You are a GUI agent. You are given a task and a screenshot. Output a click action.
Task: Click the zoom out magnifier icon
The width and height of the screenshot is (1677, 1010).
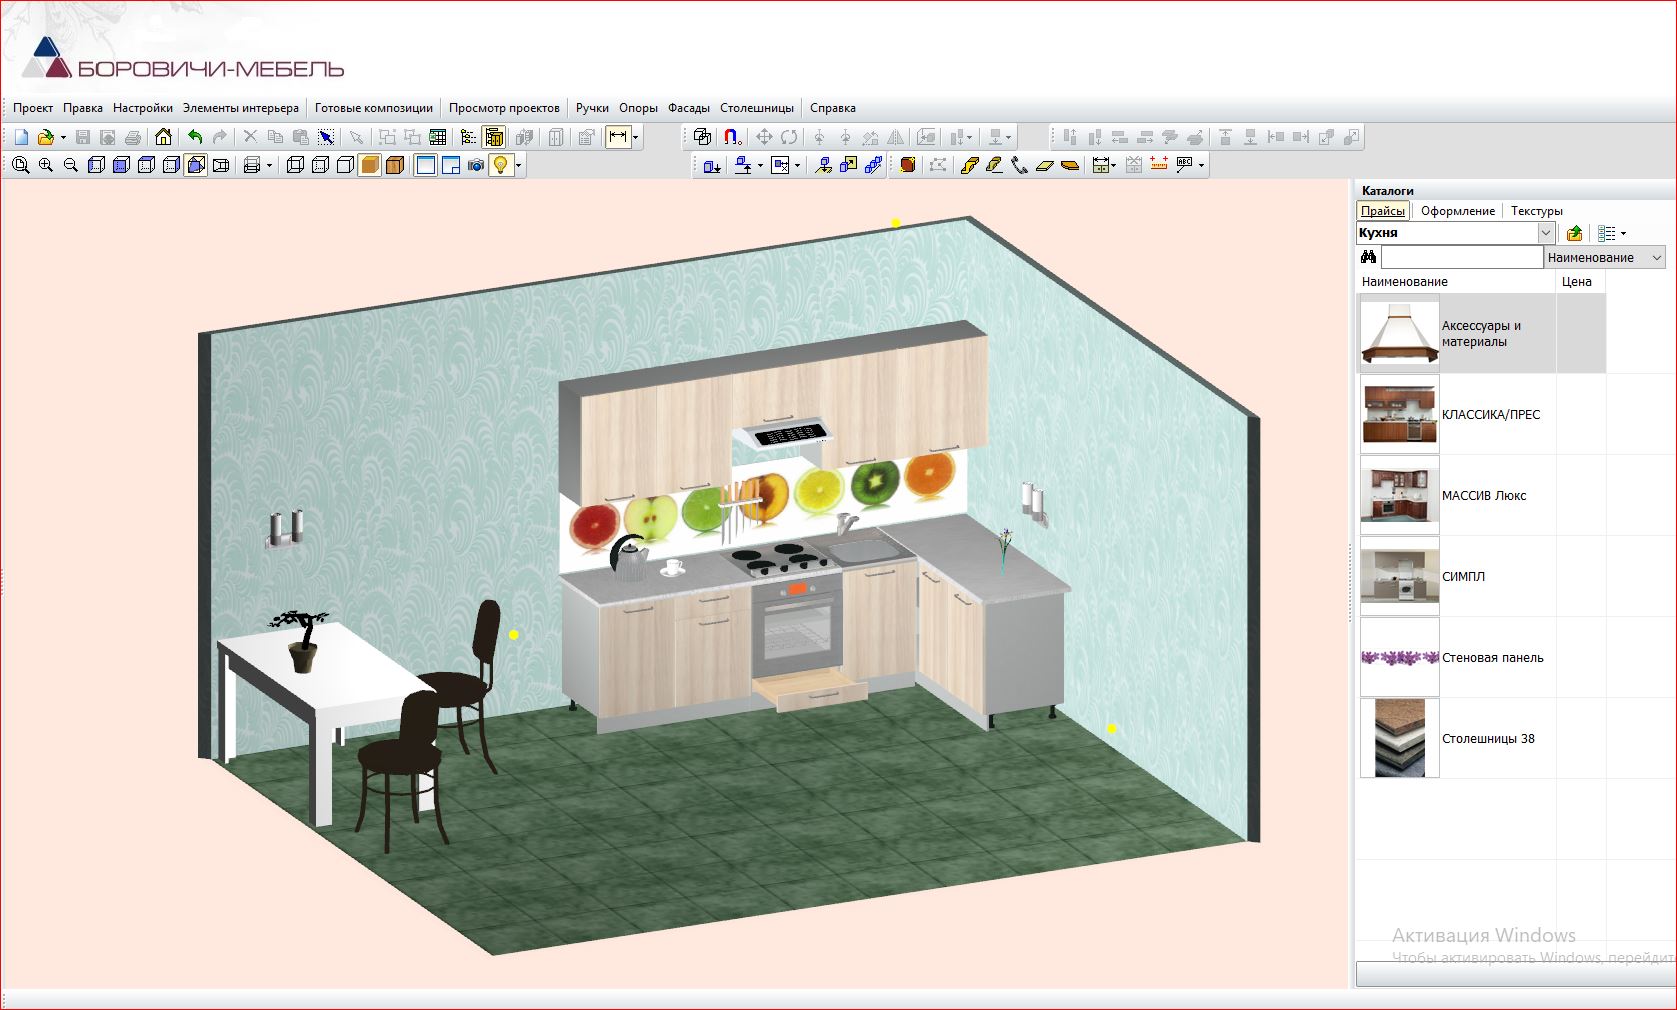pyautogui.click(x=70, y=165)
